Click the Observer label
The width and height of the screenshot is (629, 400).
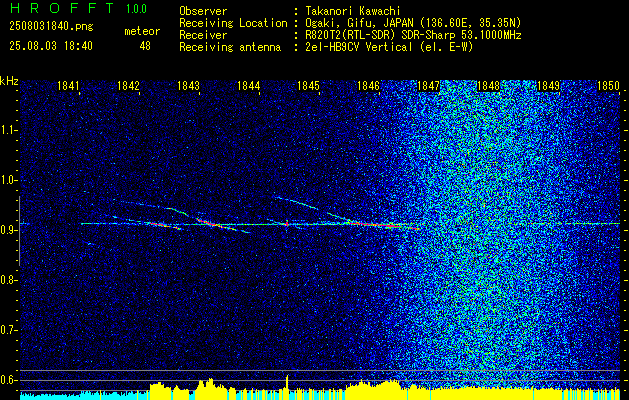point(203,11)
